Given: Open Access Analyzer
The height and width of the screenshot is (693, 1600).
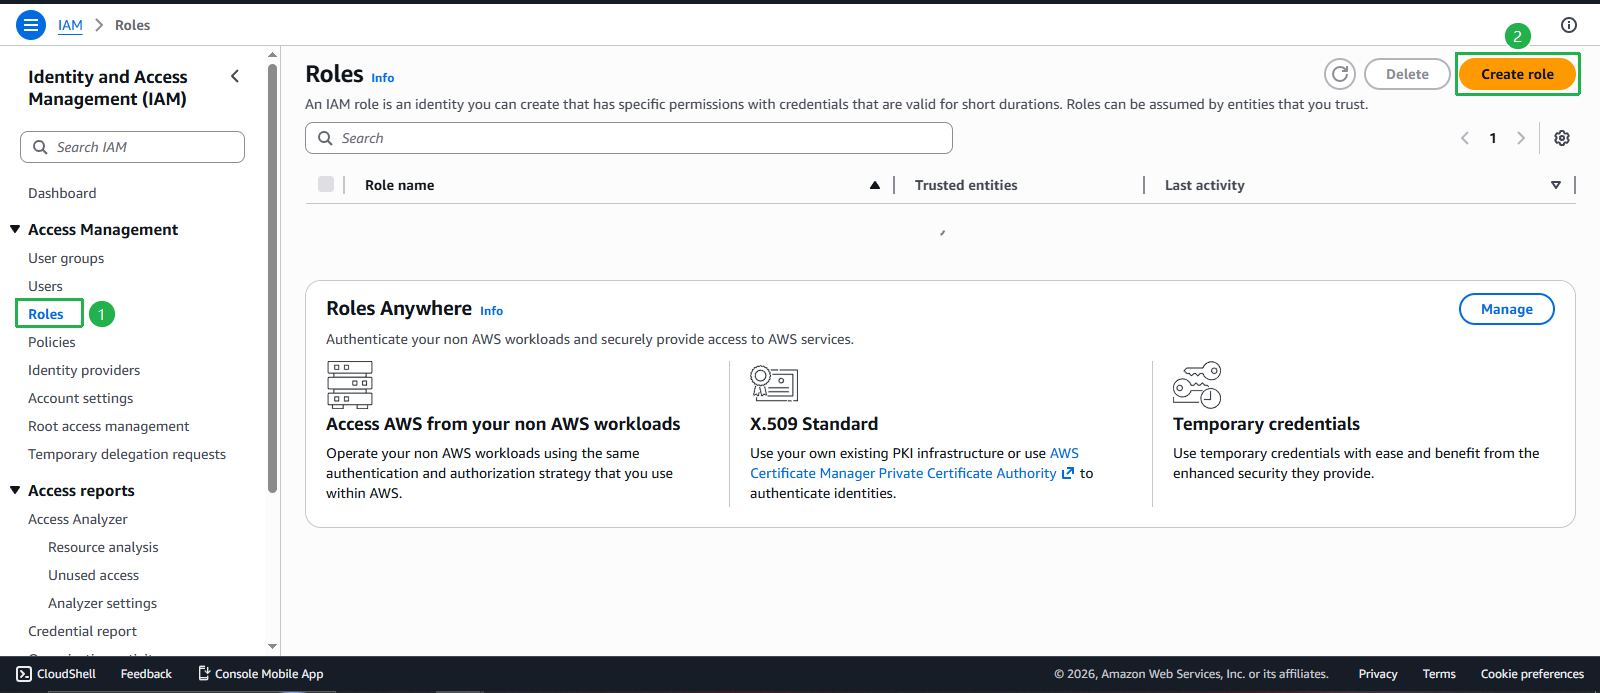Looking at the screenshot, I should (x=78, y=519).
